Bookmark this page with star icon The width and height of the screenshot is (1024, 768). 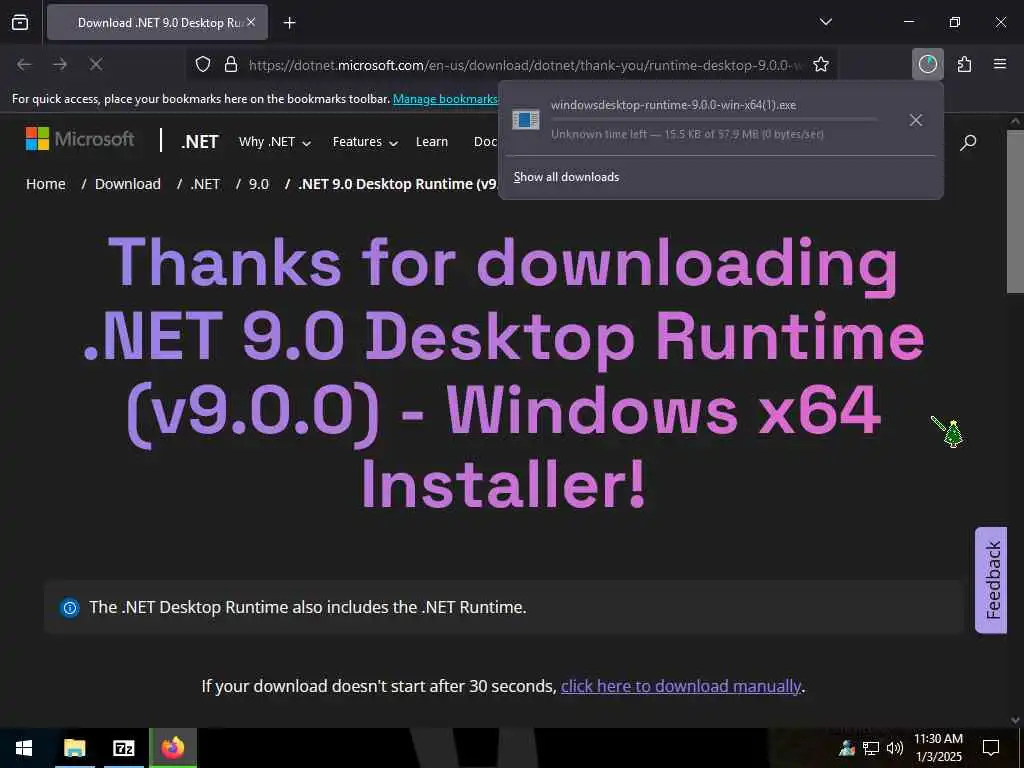coord(821,64)
